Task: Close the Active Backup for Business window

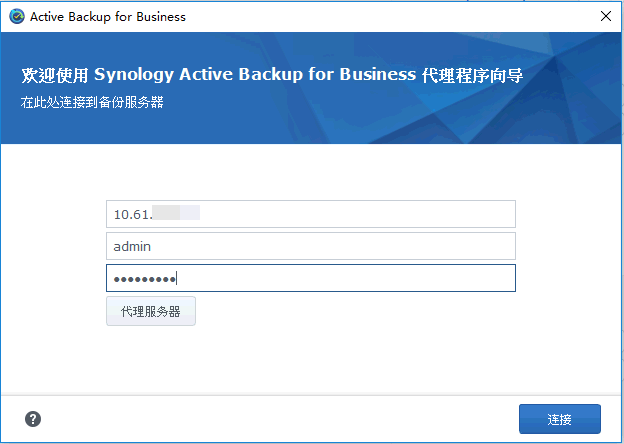Action: click(x=606, y=16)
